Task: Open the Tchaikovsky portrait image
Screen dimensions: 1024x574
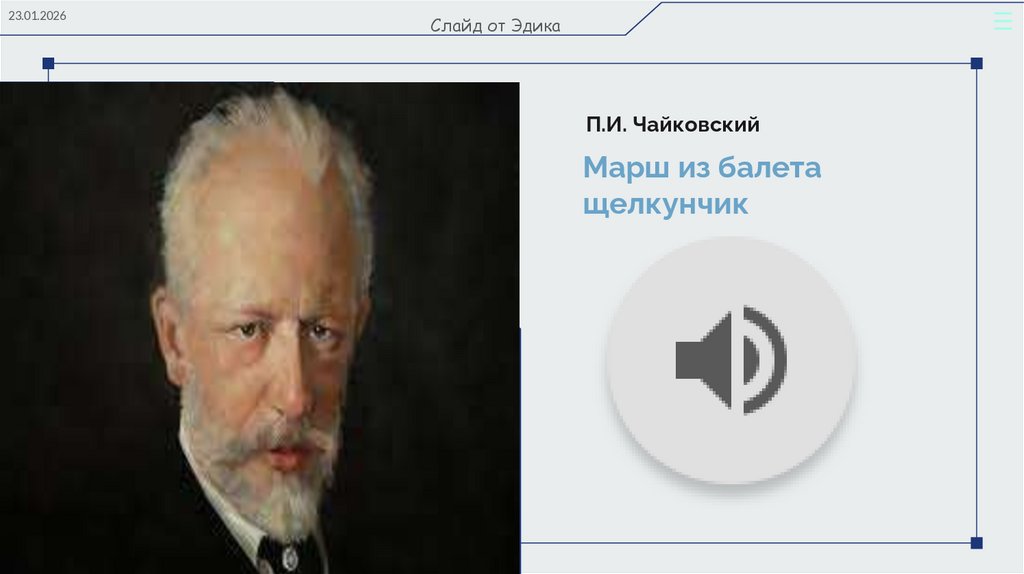Action: pyautogui.click(x=260, y=328)
